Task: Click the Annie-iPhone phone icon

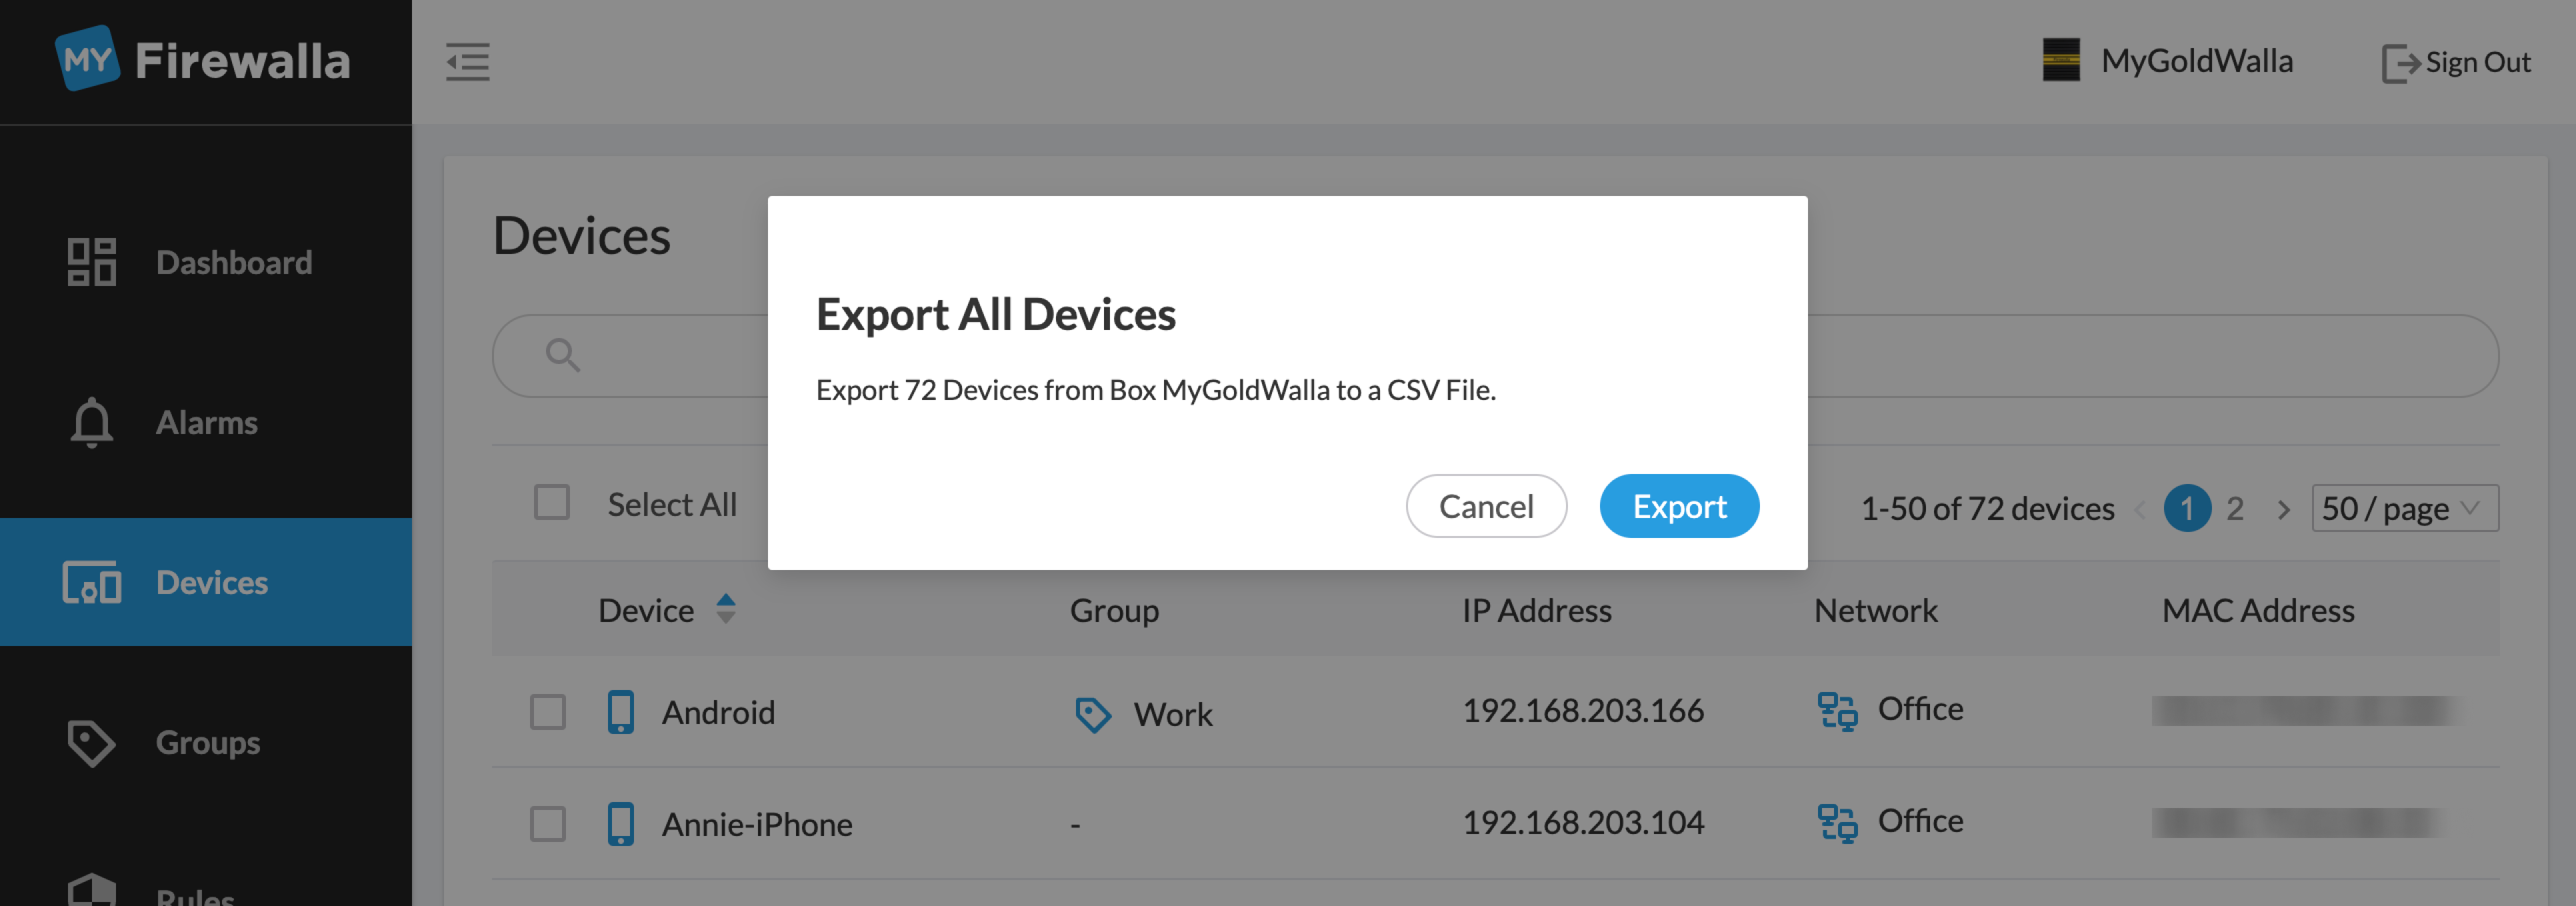Action: coord(621,824)
